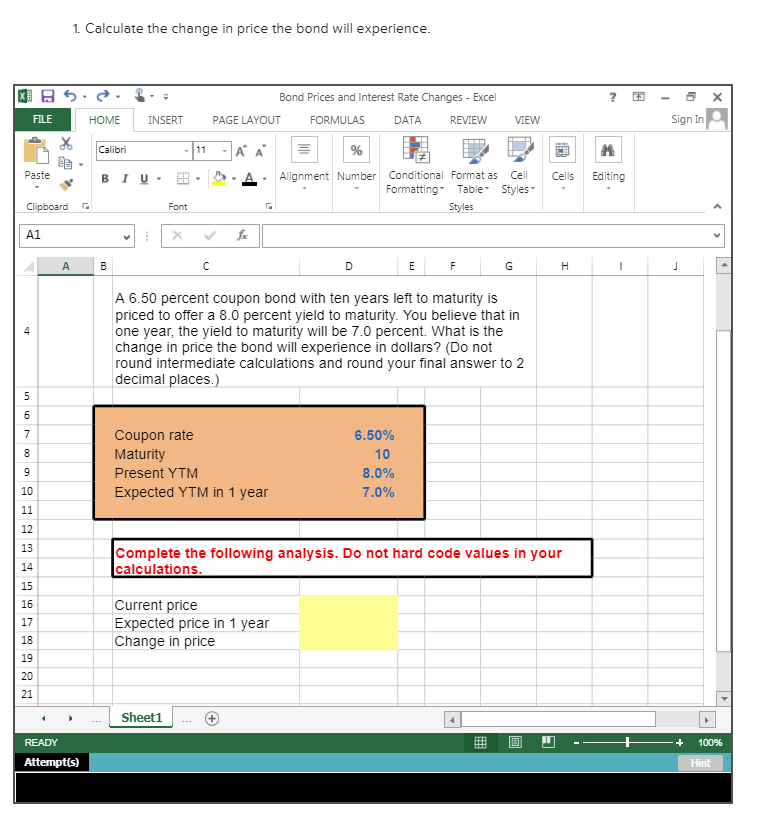
Task: Click the Insert Function fx icon
Action: (242, 235)
